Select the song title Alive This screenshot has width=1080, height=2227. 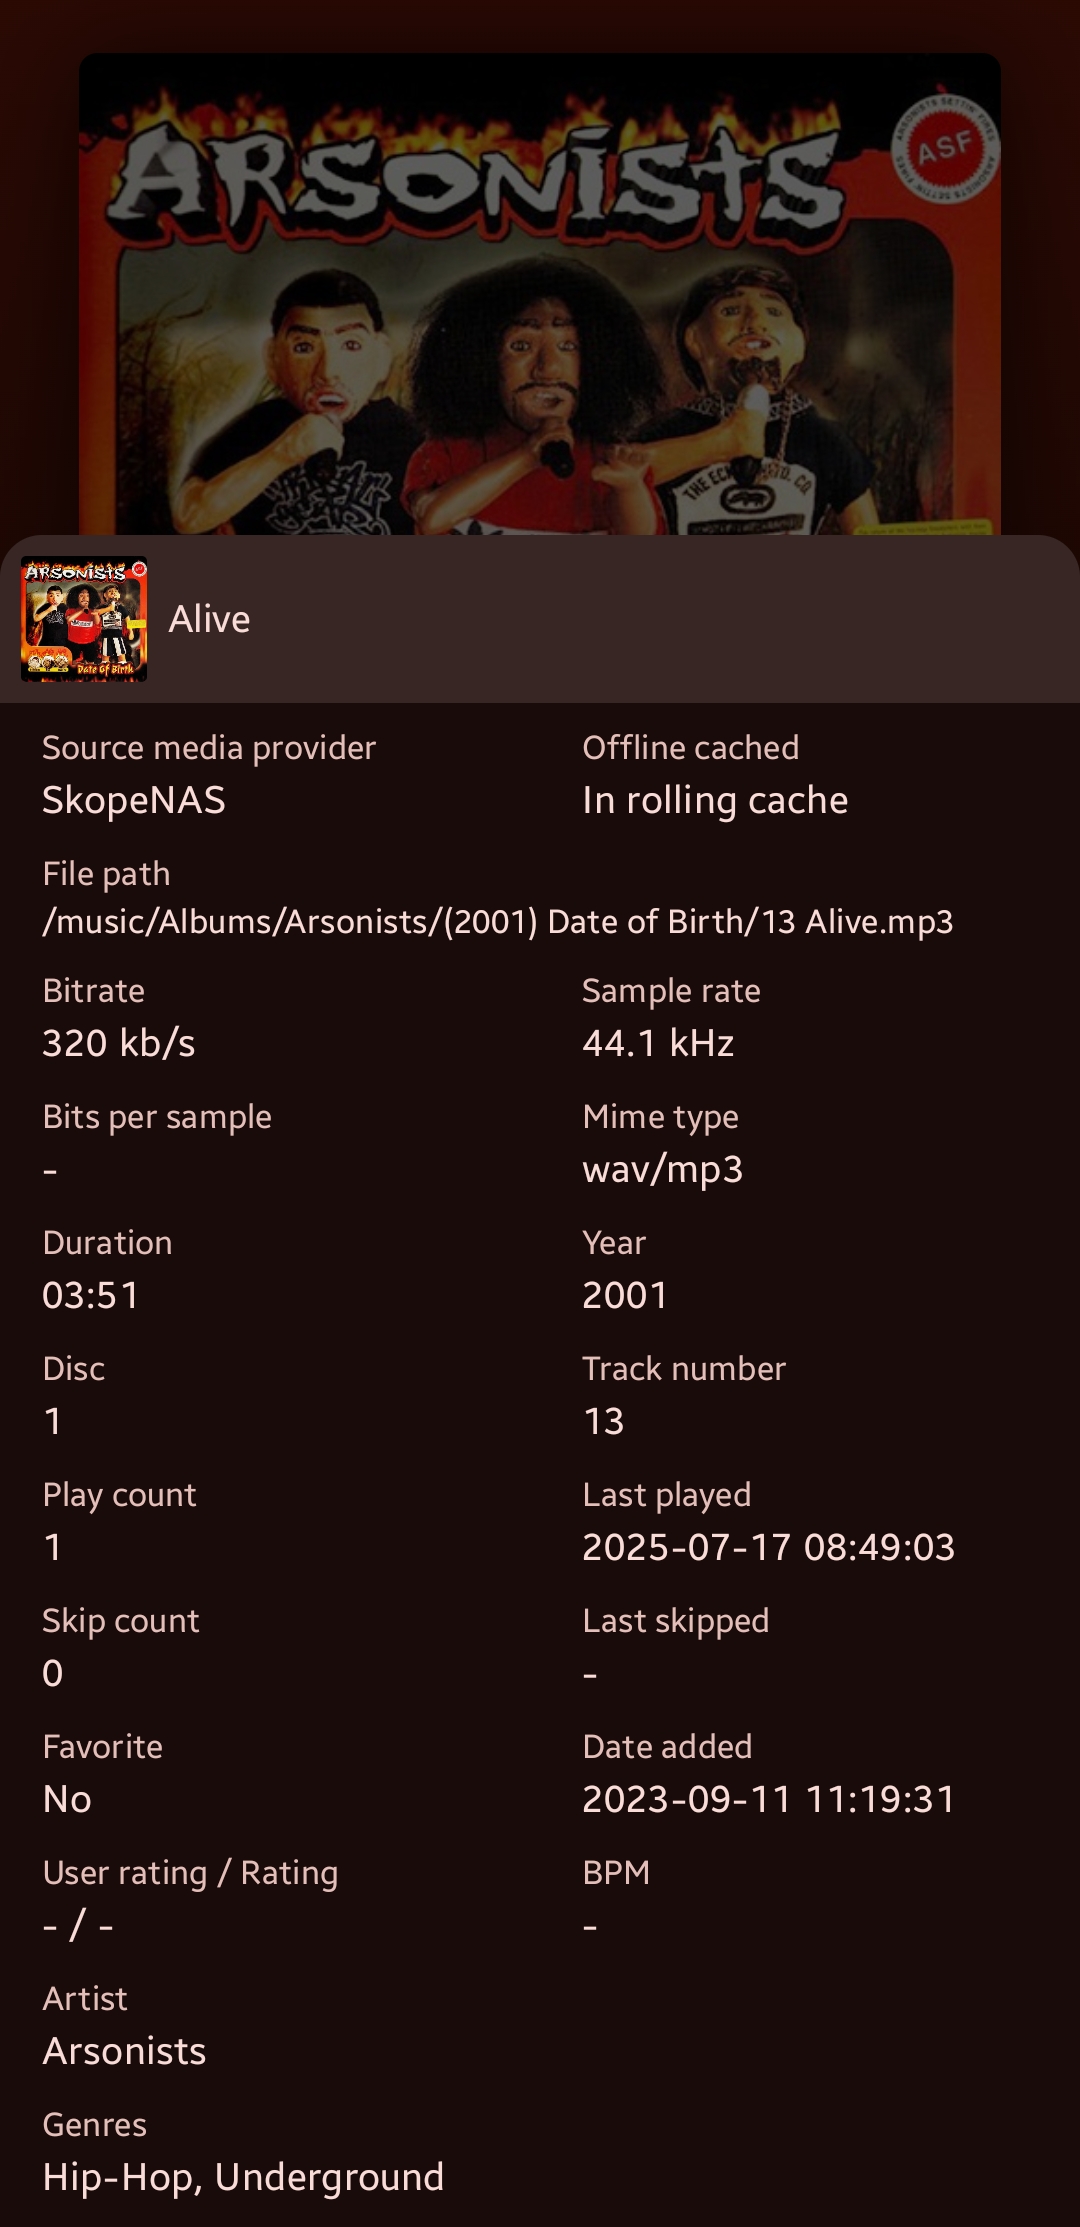pos(209,619)
